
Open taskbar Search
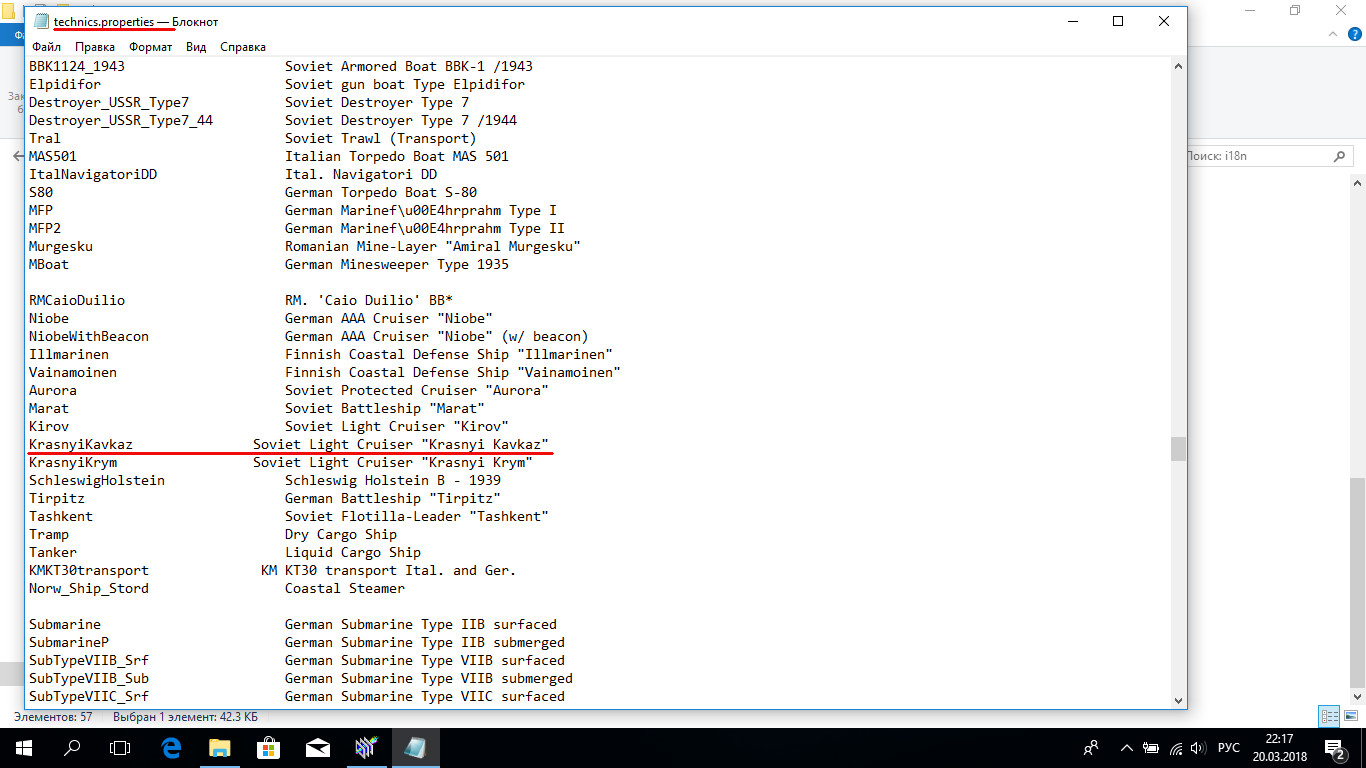72,748
